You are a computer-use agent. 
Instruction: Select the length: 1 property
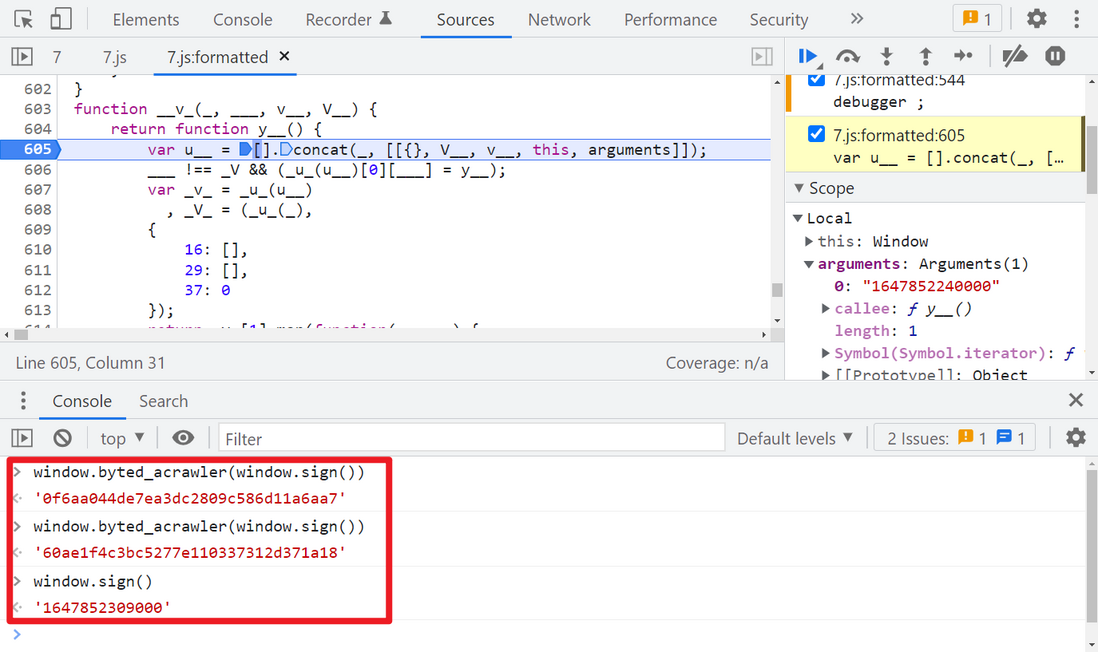[875, 331]
